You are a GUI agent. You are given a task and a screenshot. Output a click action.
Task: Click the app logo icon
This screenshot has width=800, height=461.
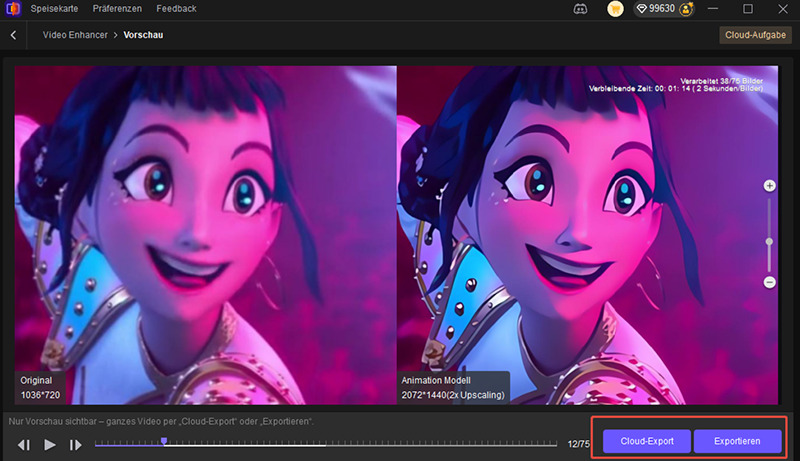point(13,9)
